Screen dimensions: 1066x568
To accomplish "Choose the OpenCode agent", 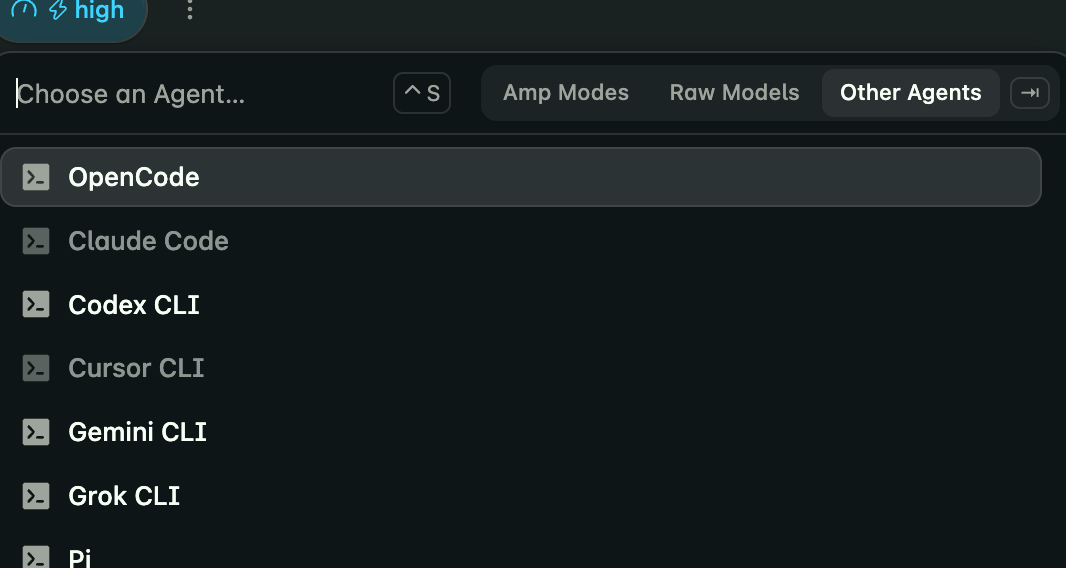I will pyautogui.click(x=521, y=177).
